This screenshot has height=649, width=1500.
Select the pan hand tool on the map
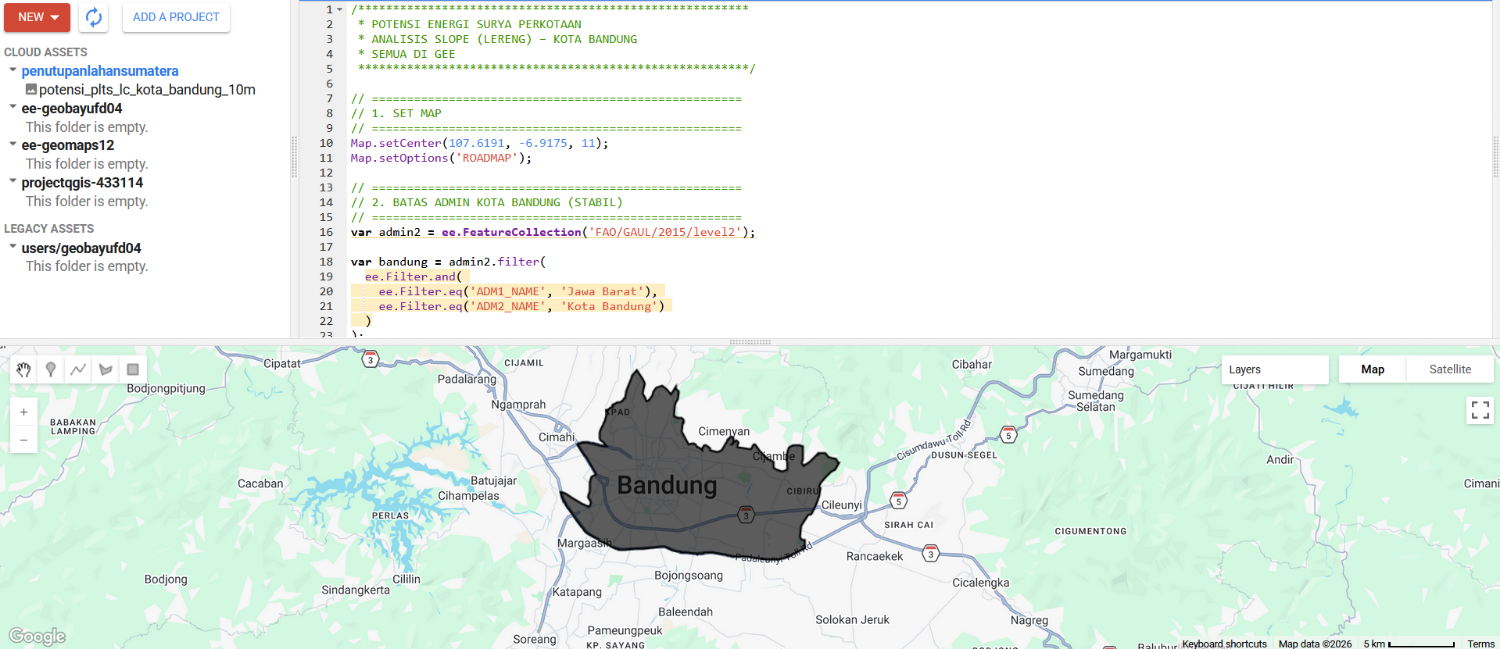pyautogui.click(x=23, y=369)
